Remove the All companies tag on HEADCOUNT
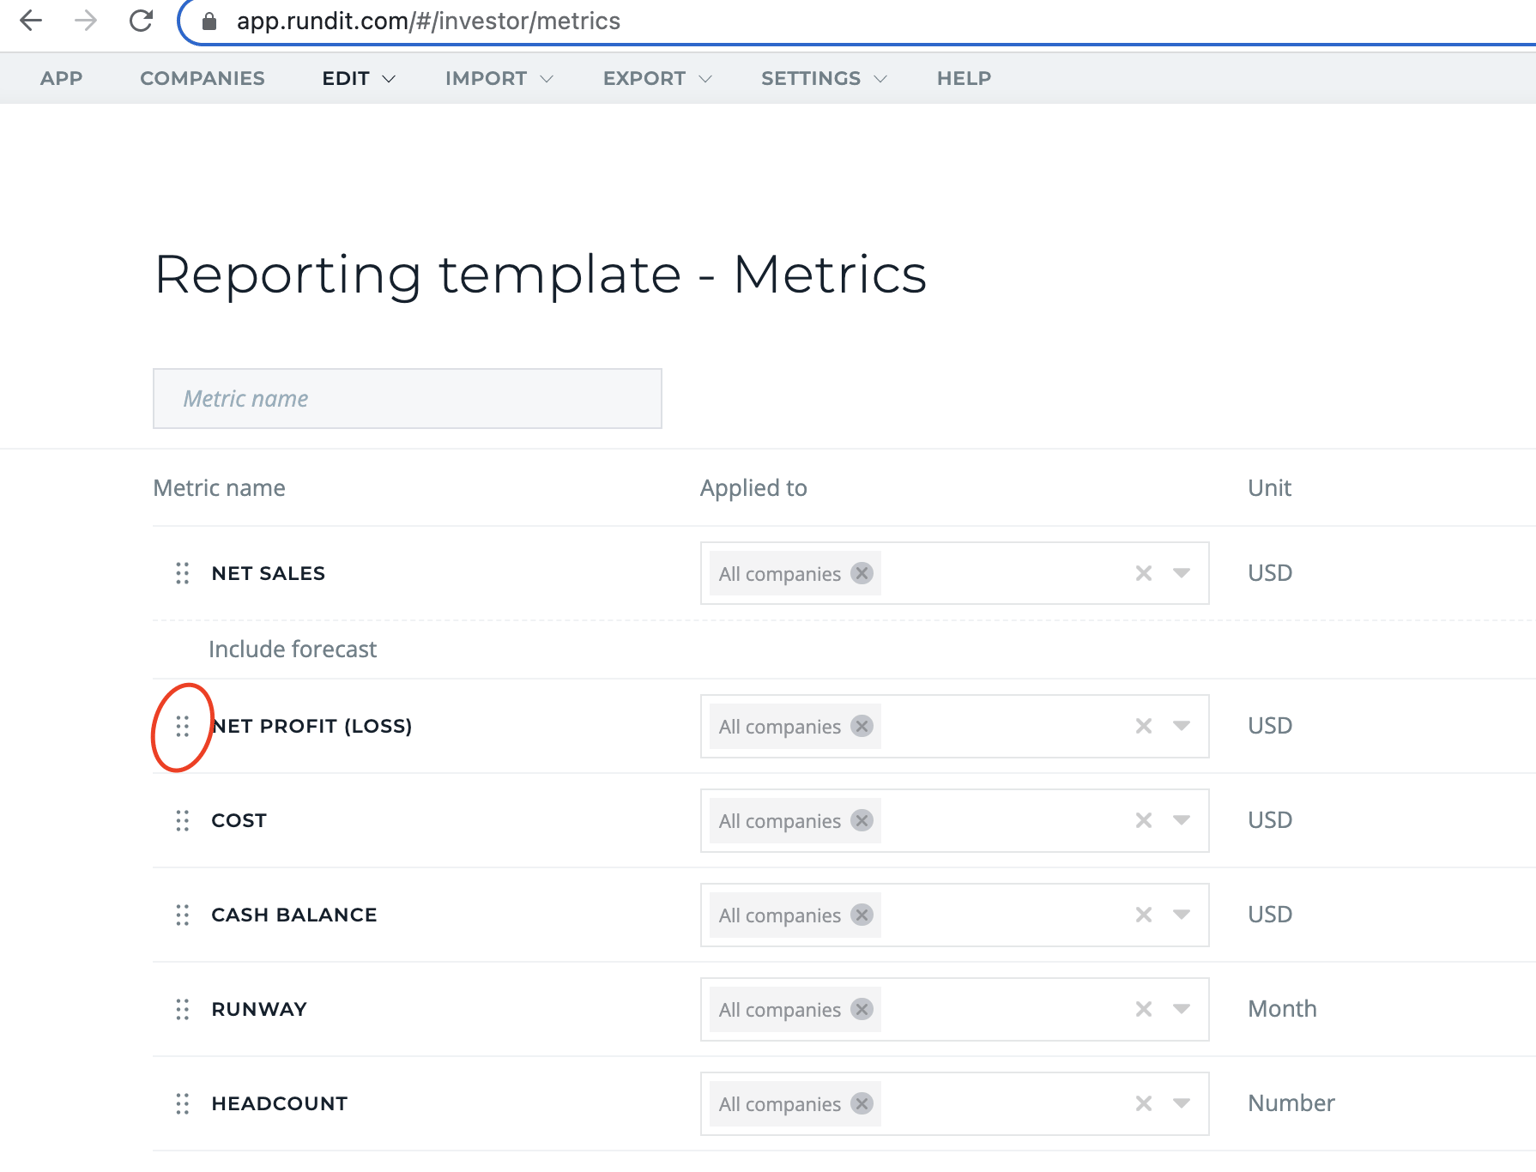Image resolution: width=1536 pixels, height=1172 pixels. coord(861,1104)
